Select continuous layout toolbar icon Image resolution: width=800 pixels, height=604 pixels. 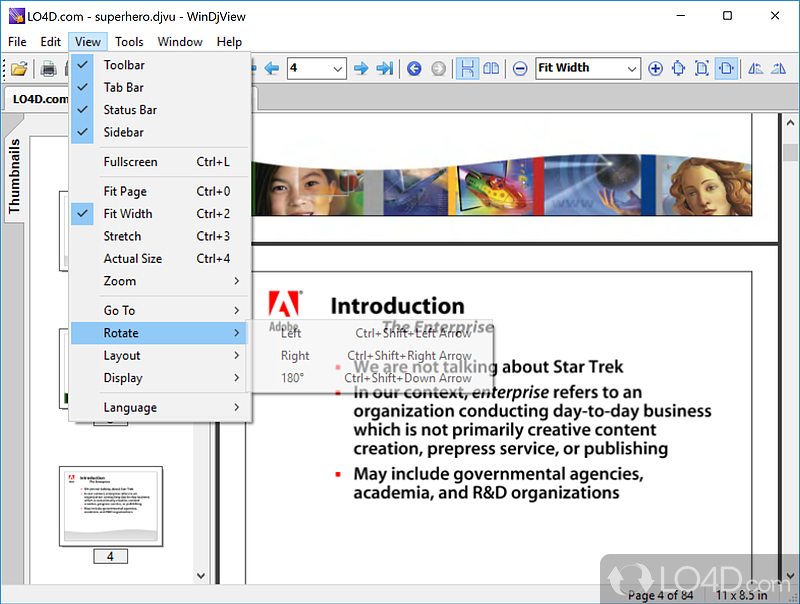[x=467, y=68]
